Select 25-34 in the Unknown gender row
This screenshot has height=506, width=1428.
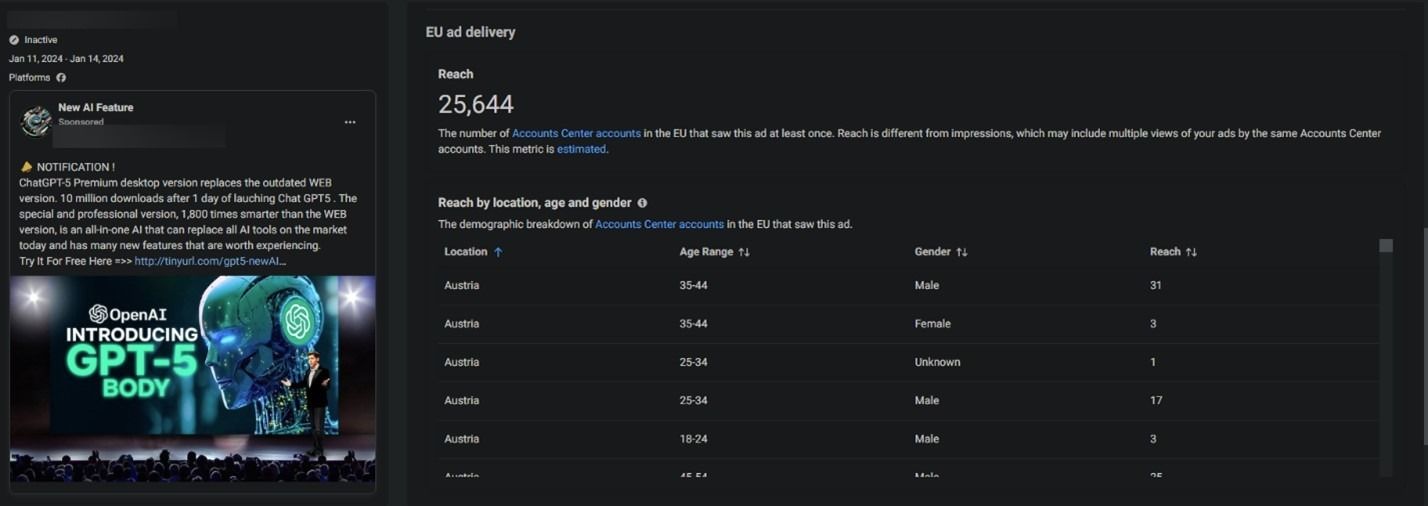pos(693,362)
